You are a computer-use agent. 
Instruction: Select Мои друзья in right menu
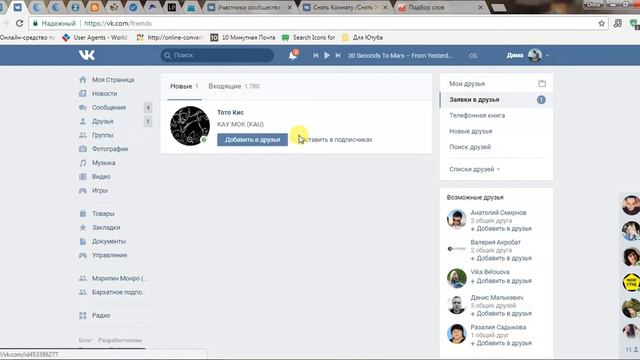click(x=467, y=84)
